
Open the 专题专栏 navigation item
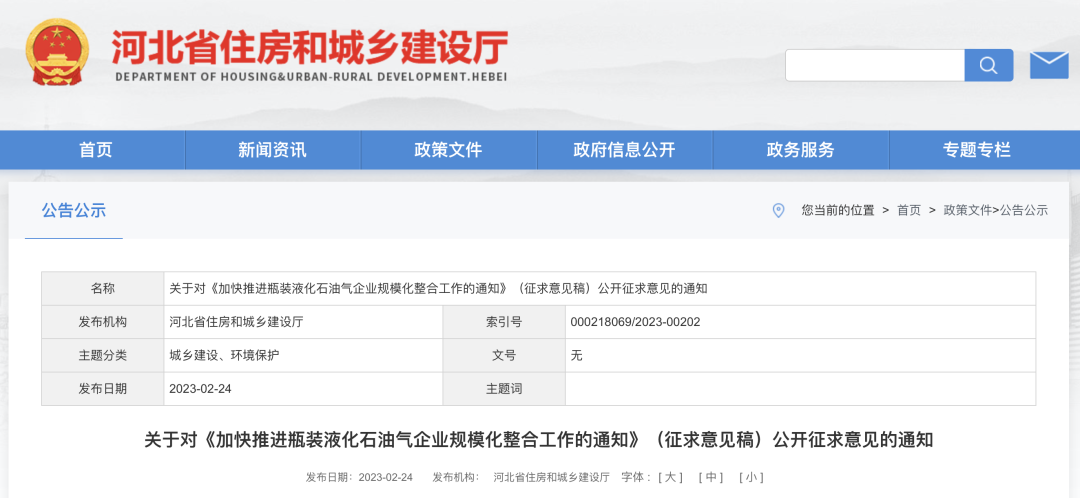coord(977,149)
